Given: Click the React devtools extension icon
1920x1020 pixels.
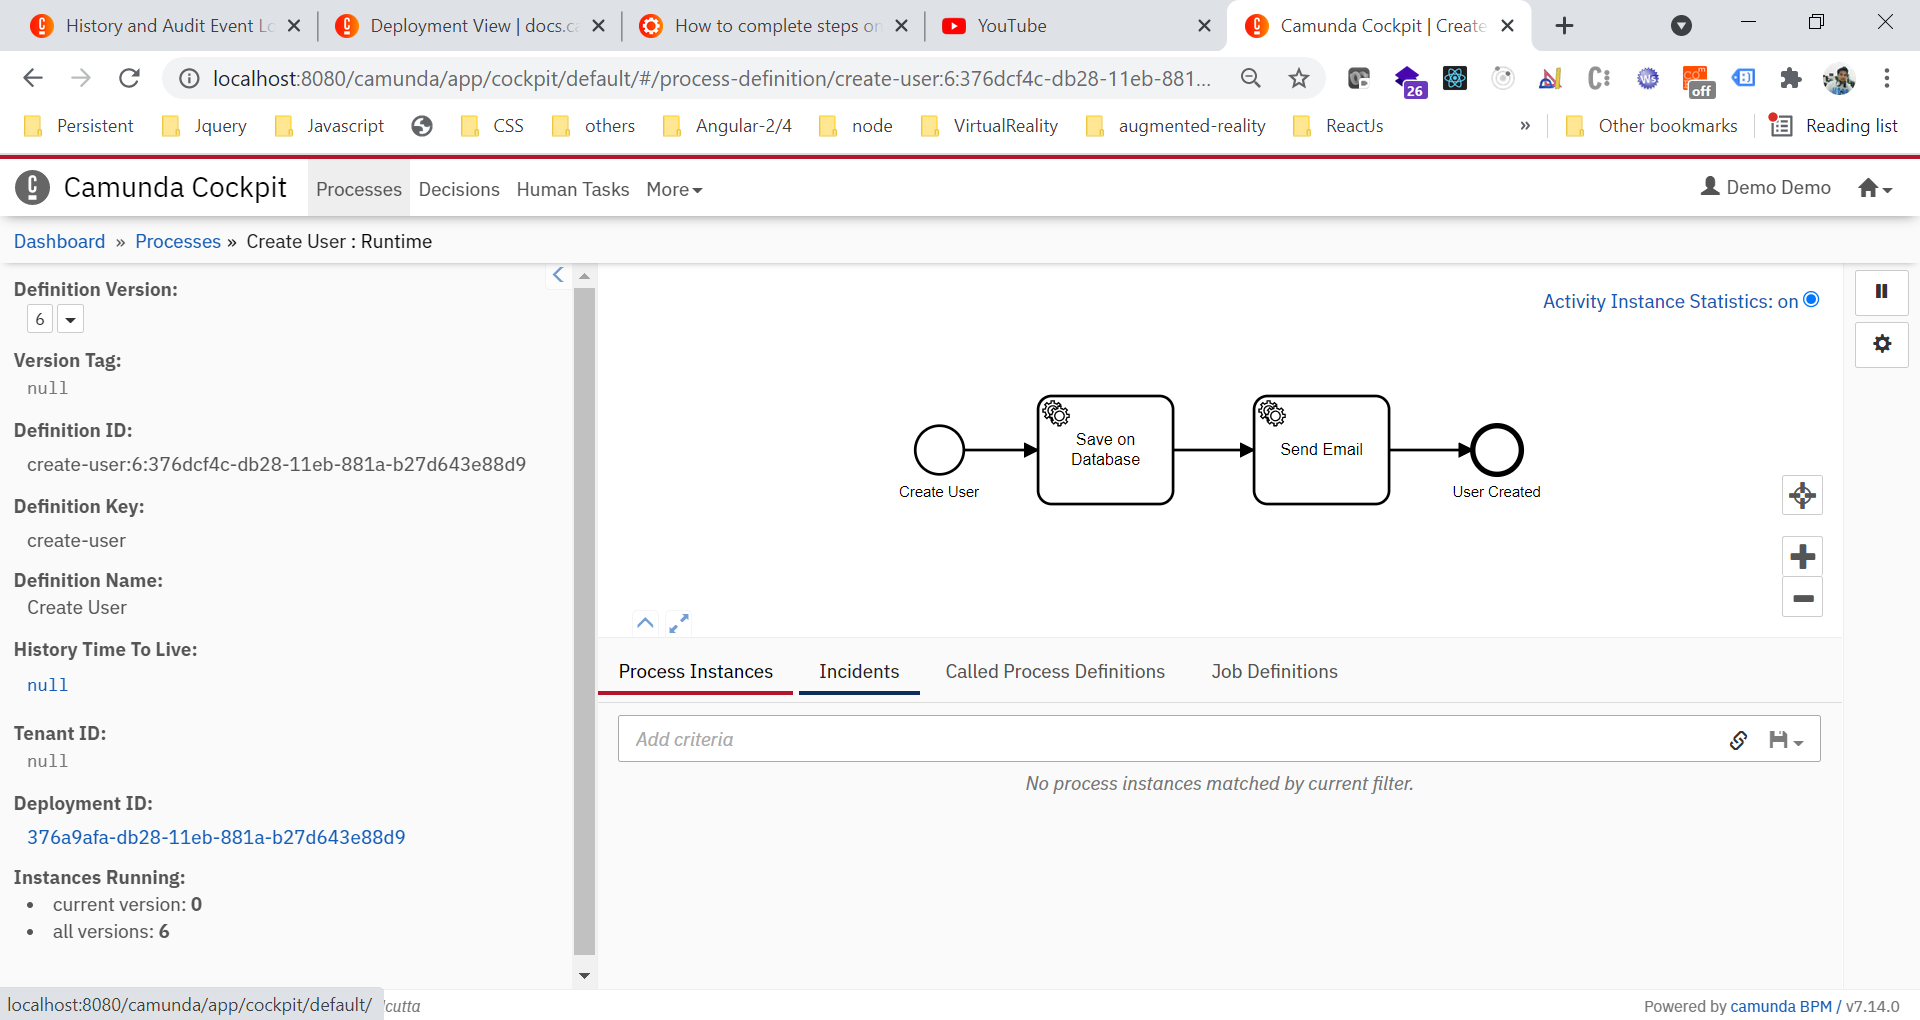Looking at the screenshot, I should [x=1455, y=78].
